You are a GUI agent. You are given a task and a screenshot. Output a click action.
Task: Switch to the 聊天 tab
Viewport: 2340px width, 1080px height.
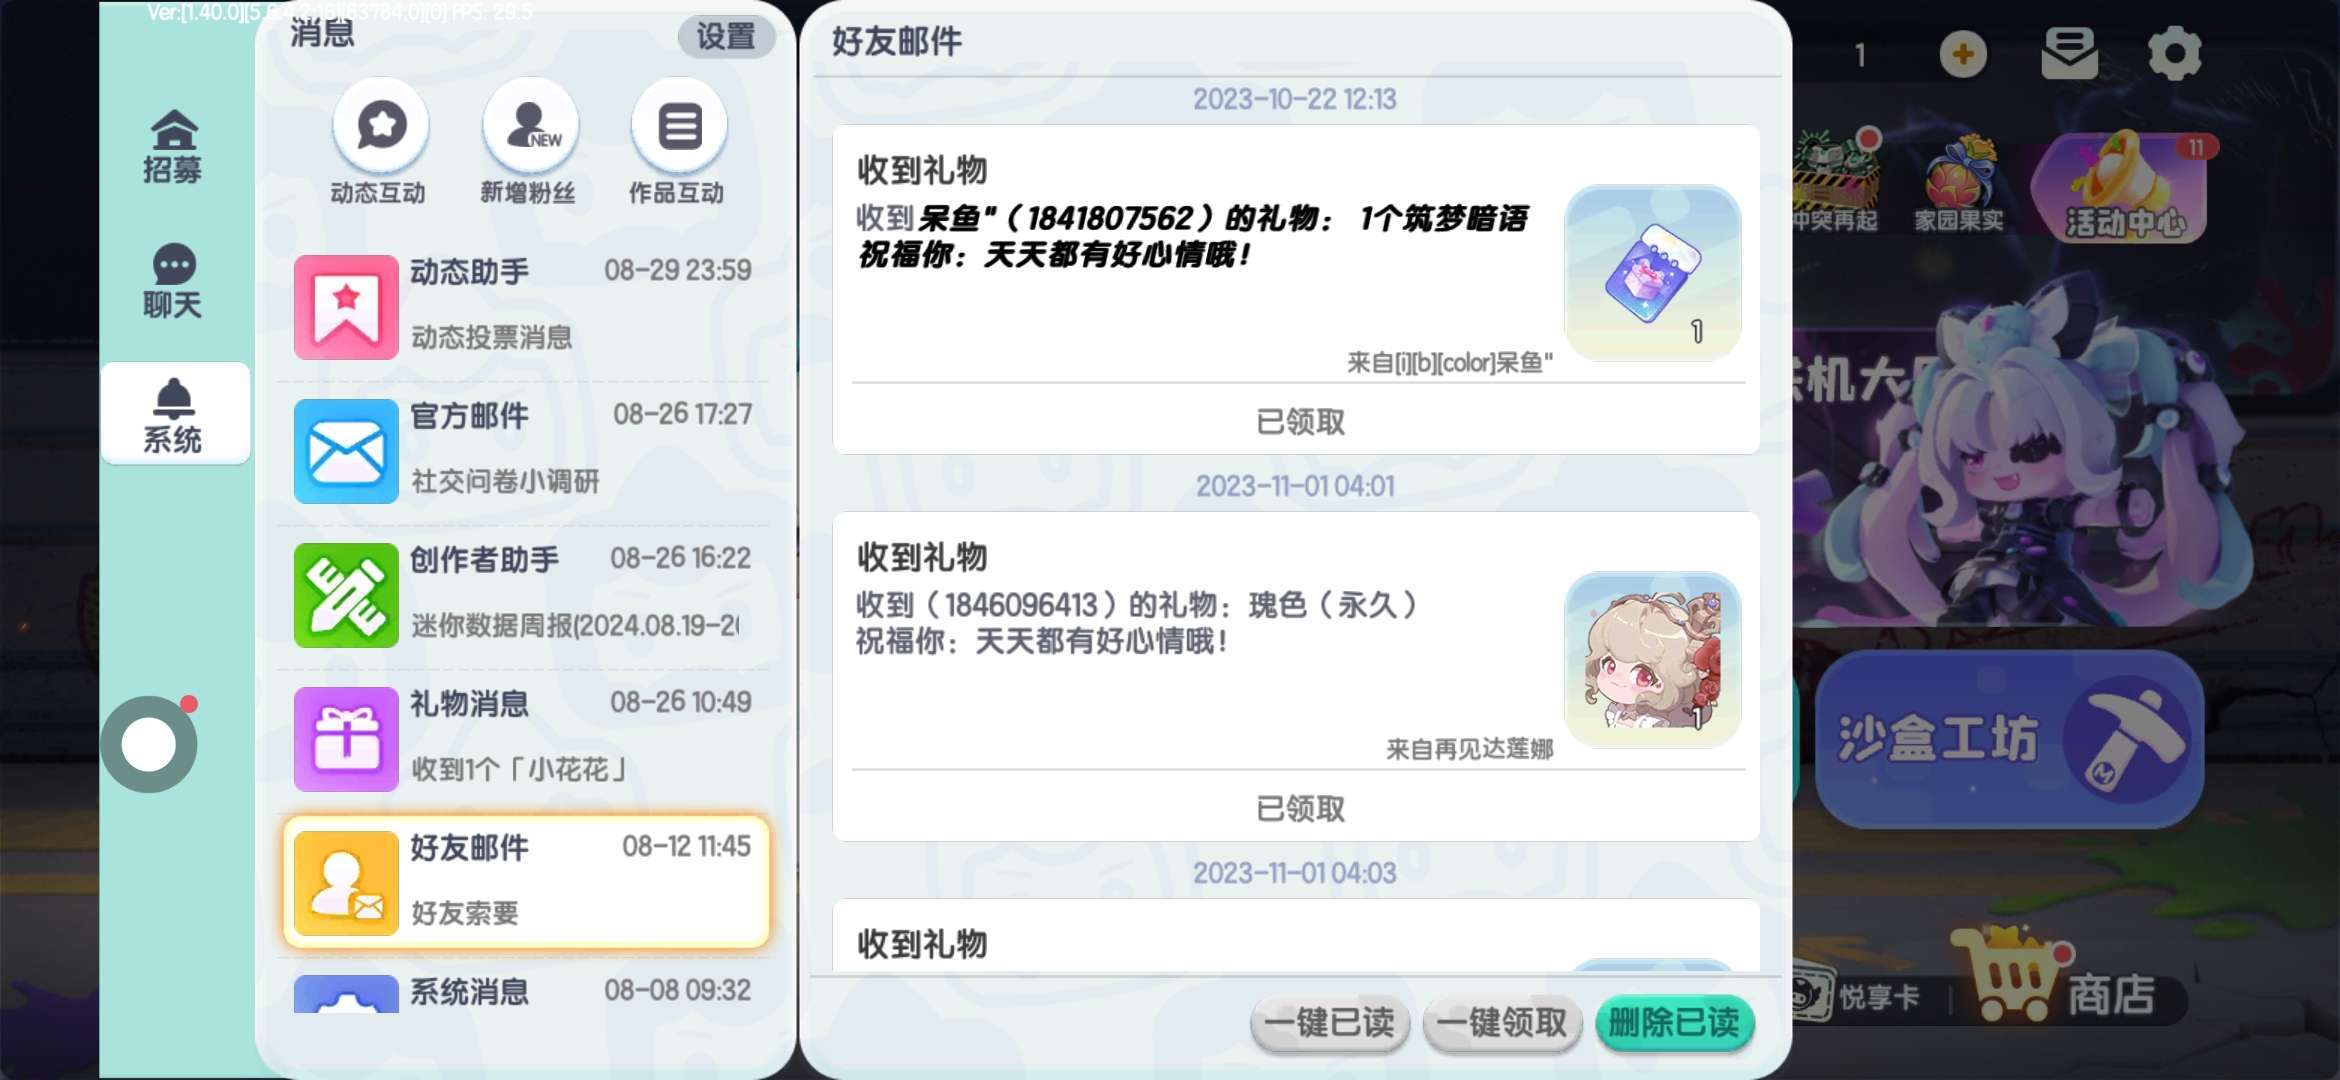[x=173, y=281]
